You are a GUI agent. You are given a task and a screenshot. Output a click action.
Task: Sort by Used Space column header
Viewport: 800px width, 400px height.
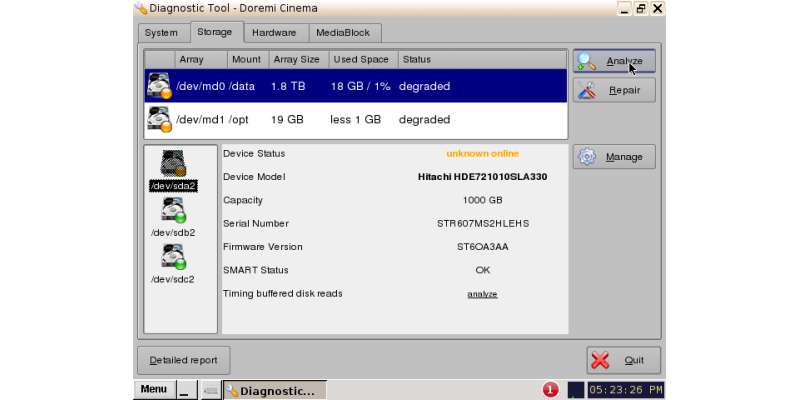pos(364,59)
